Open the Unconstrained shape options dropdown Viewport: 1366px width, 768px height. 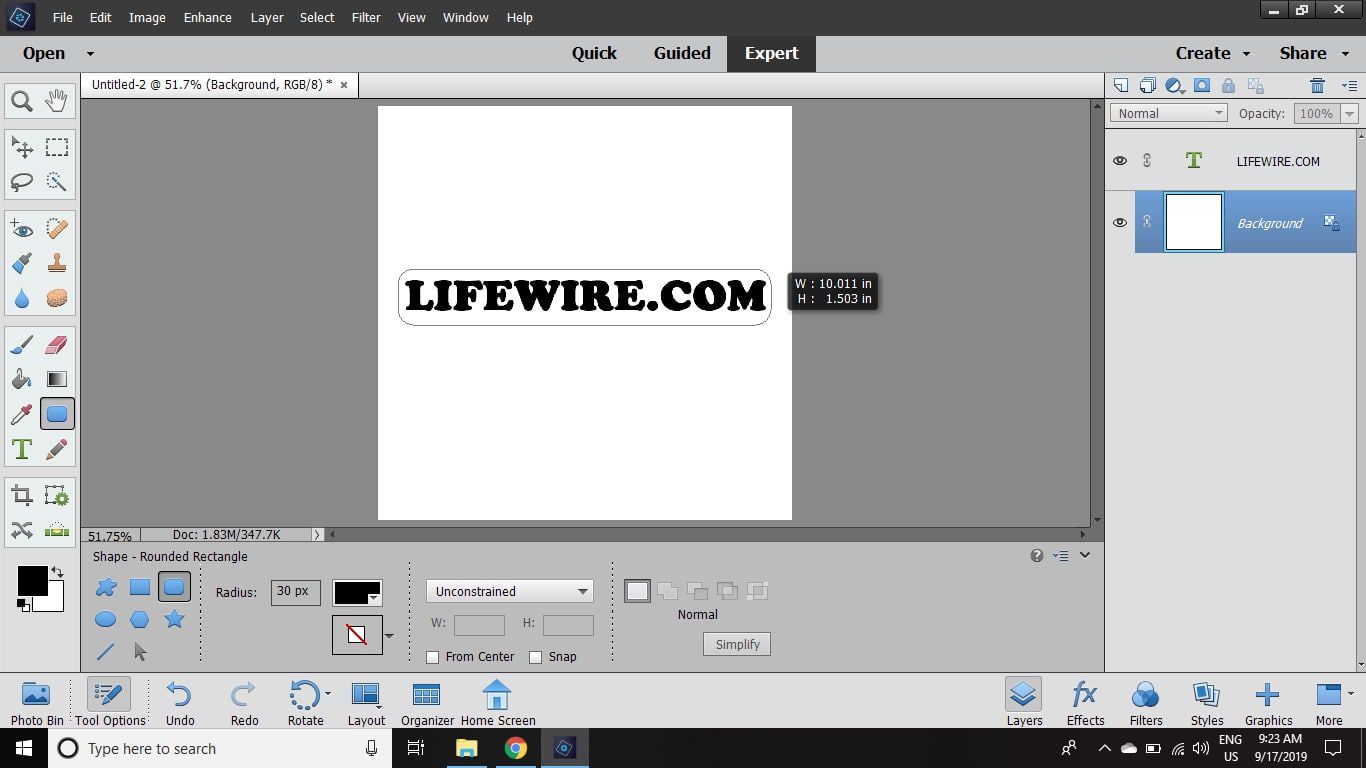coord(510,591)
